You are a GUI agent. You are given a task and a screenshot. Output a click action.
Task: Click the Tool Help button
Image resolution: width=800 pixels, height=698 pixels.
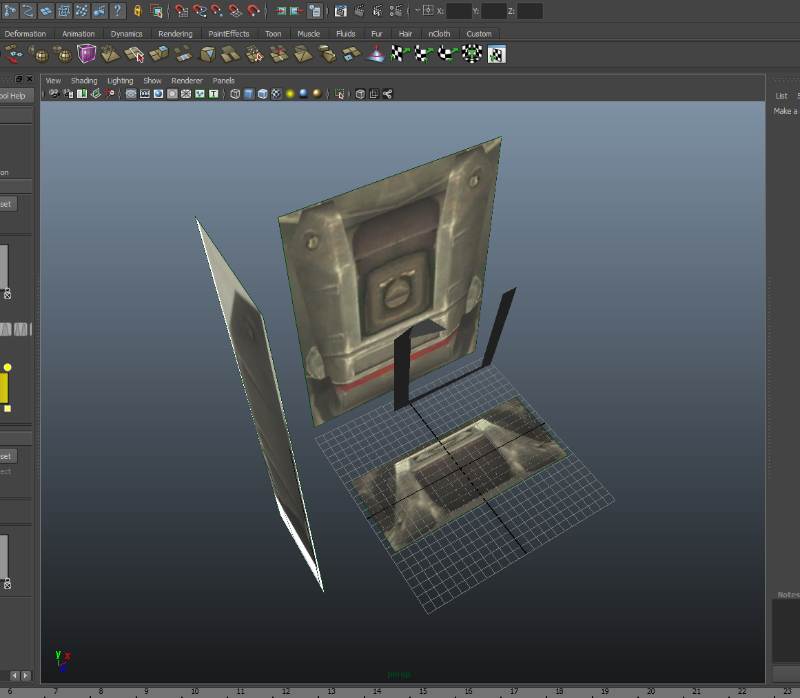14,96
